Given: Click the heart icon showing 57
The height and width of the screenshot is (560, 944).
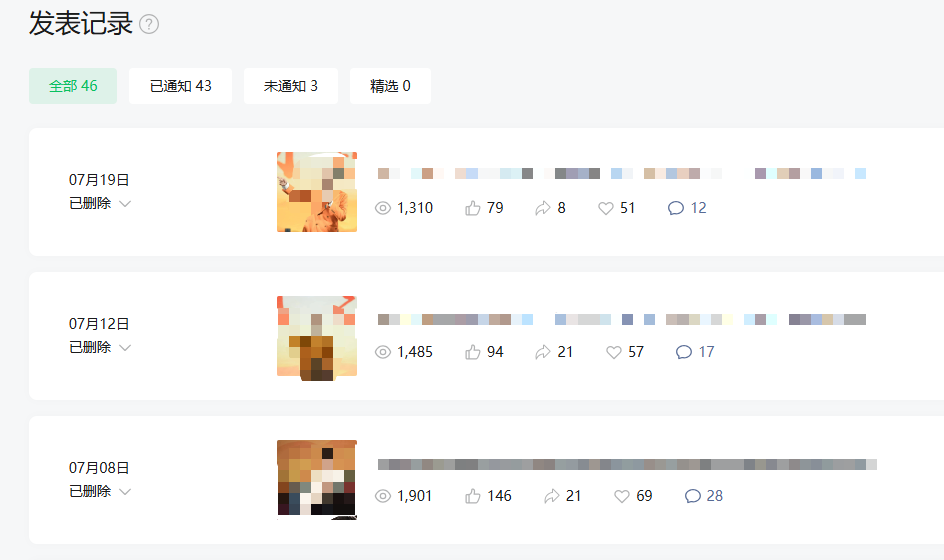Looking at the screenshot, I should point(613,352).
